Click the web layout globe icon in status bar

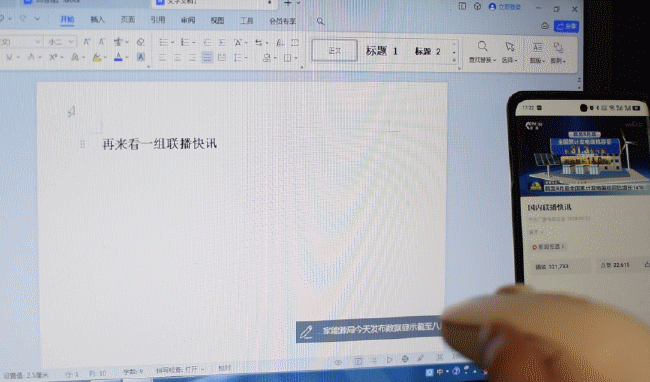[x=405, y=359]
